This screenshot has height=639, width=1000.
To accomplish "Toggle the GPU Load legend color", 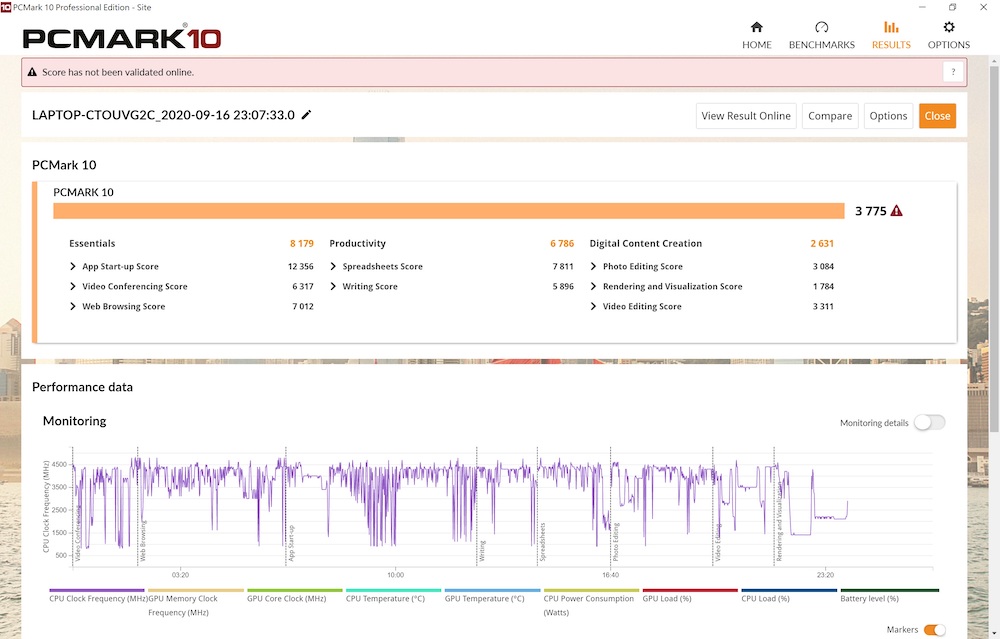I will pyautogui.click(x=691, y=590).
